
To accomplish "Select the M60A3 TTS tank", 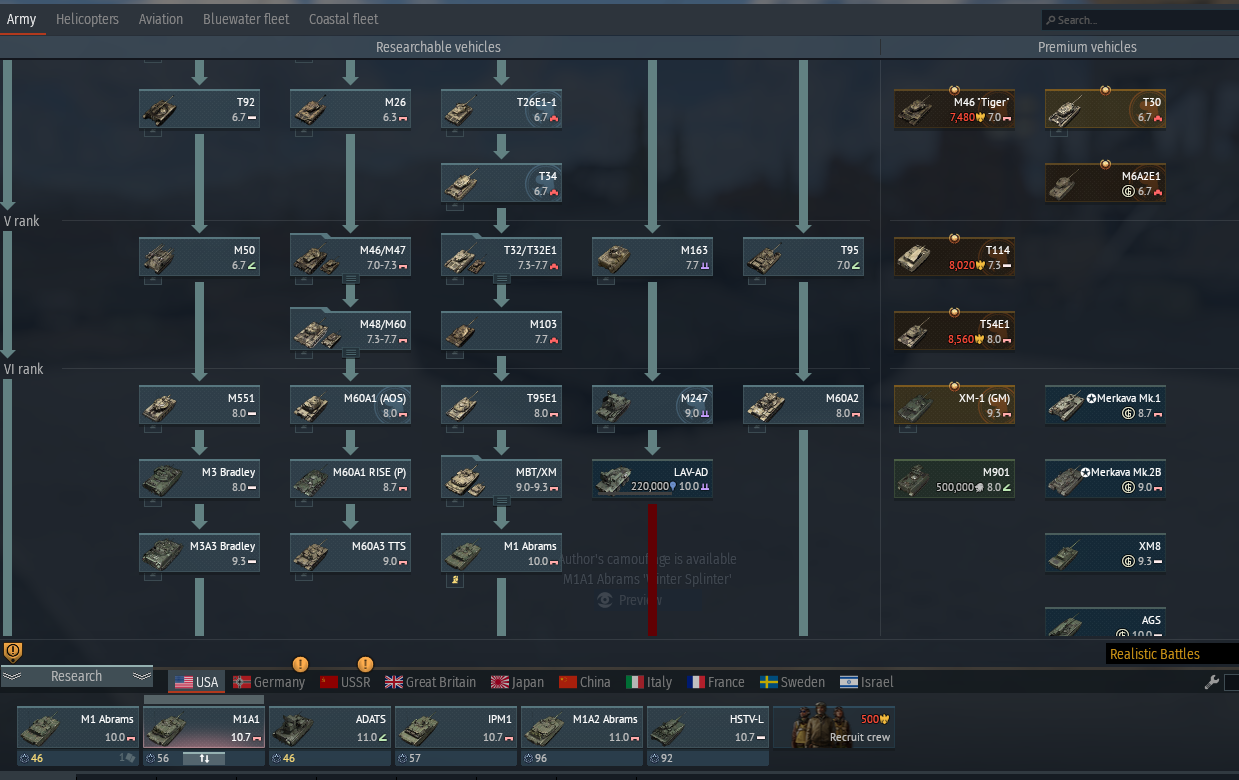I will pyautogui.click(x=350, y=553).
